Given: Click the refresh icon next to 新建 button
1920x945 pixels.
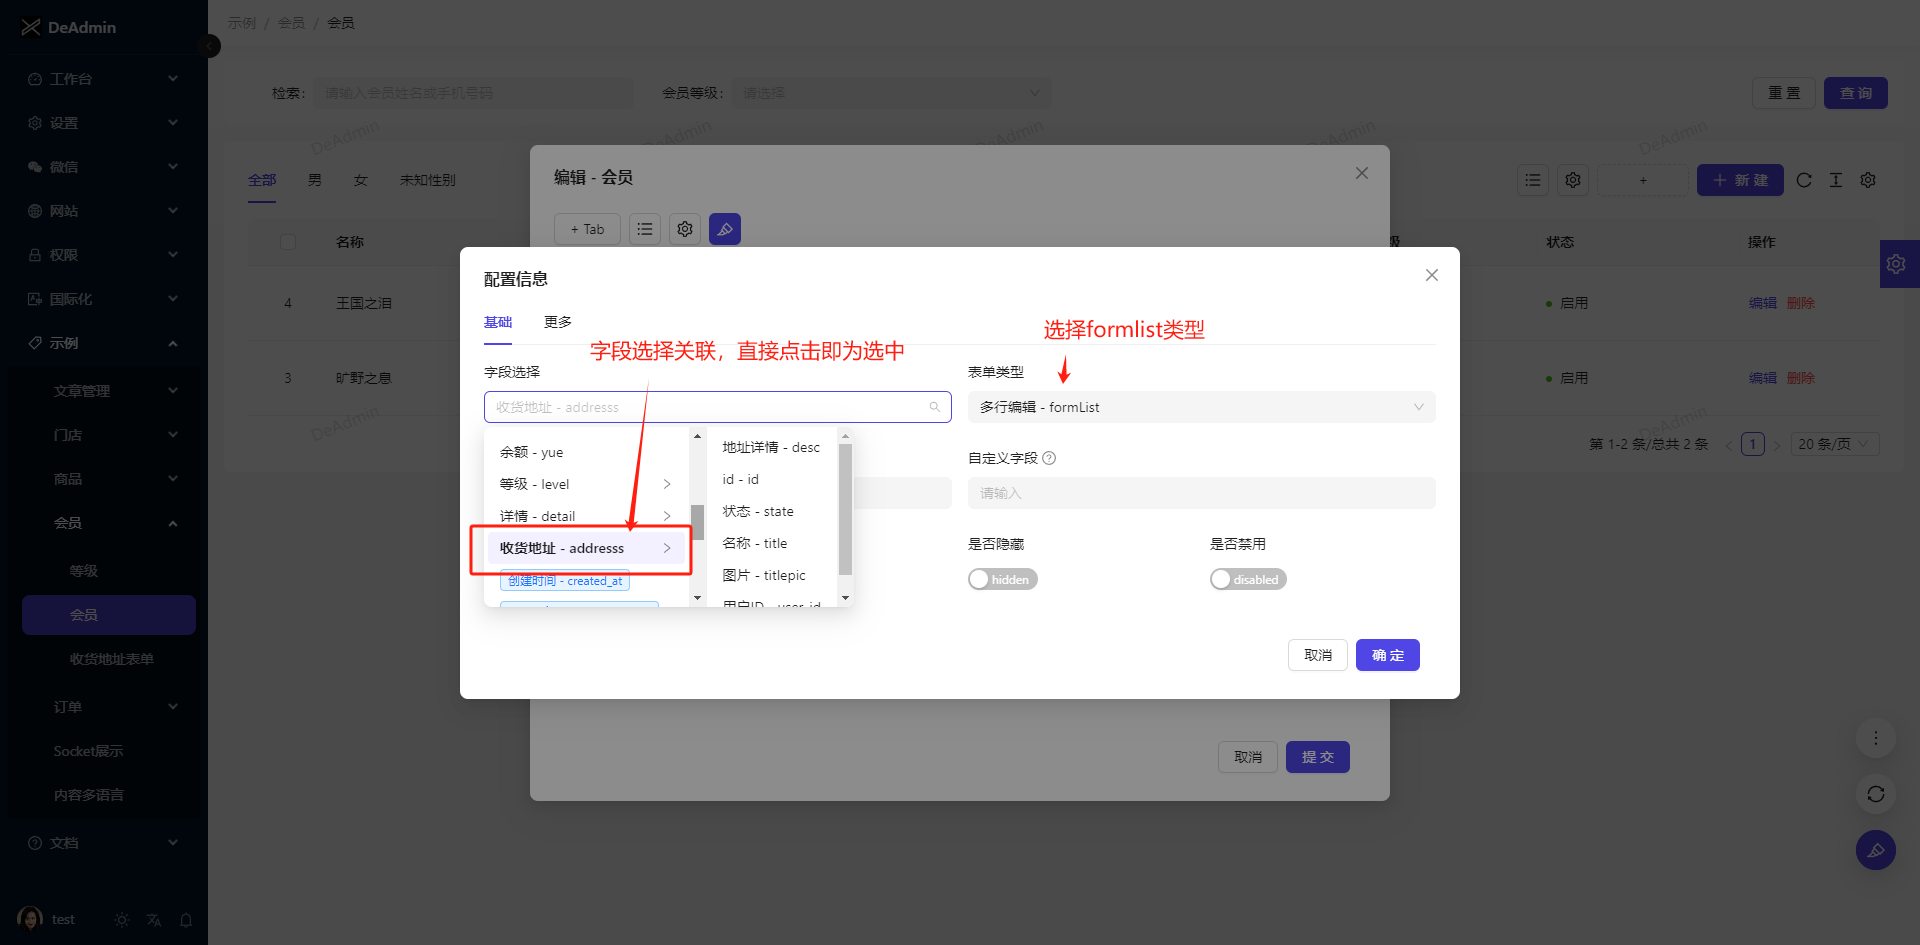Looking at the screenshot, I should click(x=1804, y=180).
